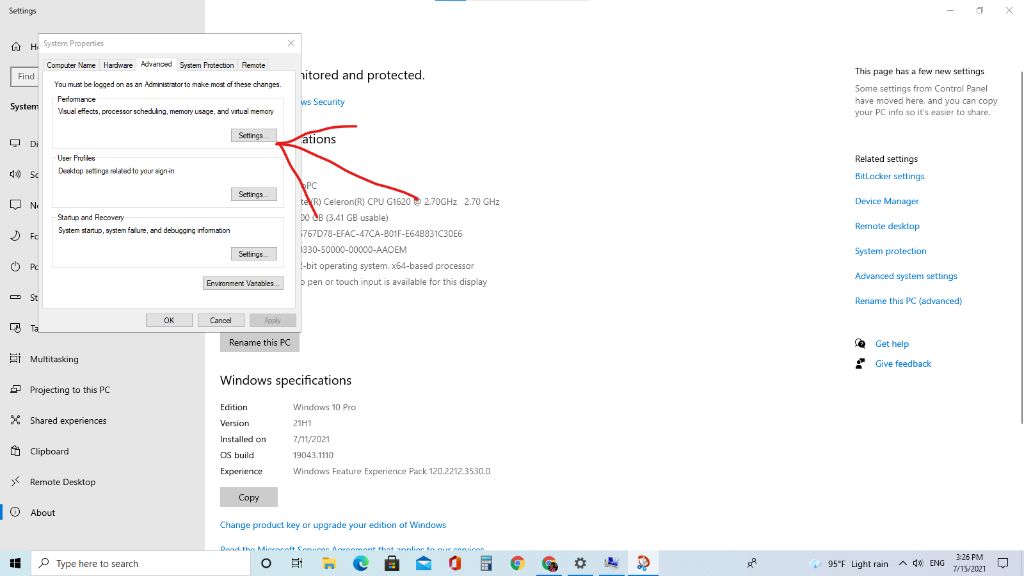Open Settings gear on taskbar
Image resolution: width=1024 pixels, height=576 pixels.
pyautogui.click(x=580, y=563)
